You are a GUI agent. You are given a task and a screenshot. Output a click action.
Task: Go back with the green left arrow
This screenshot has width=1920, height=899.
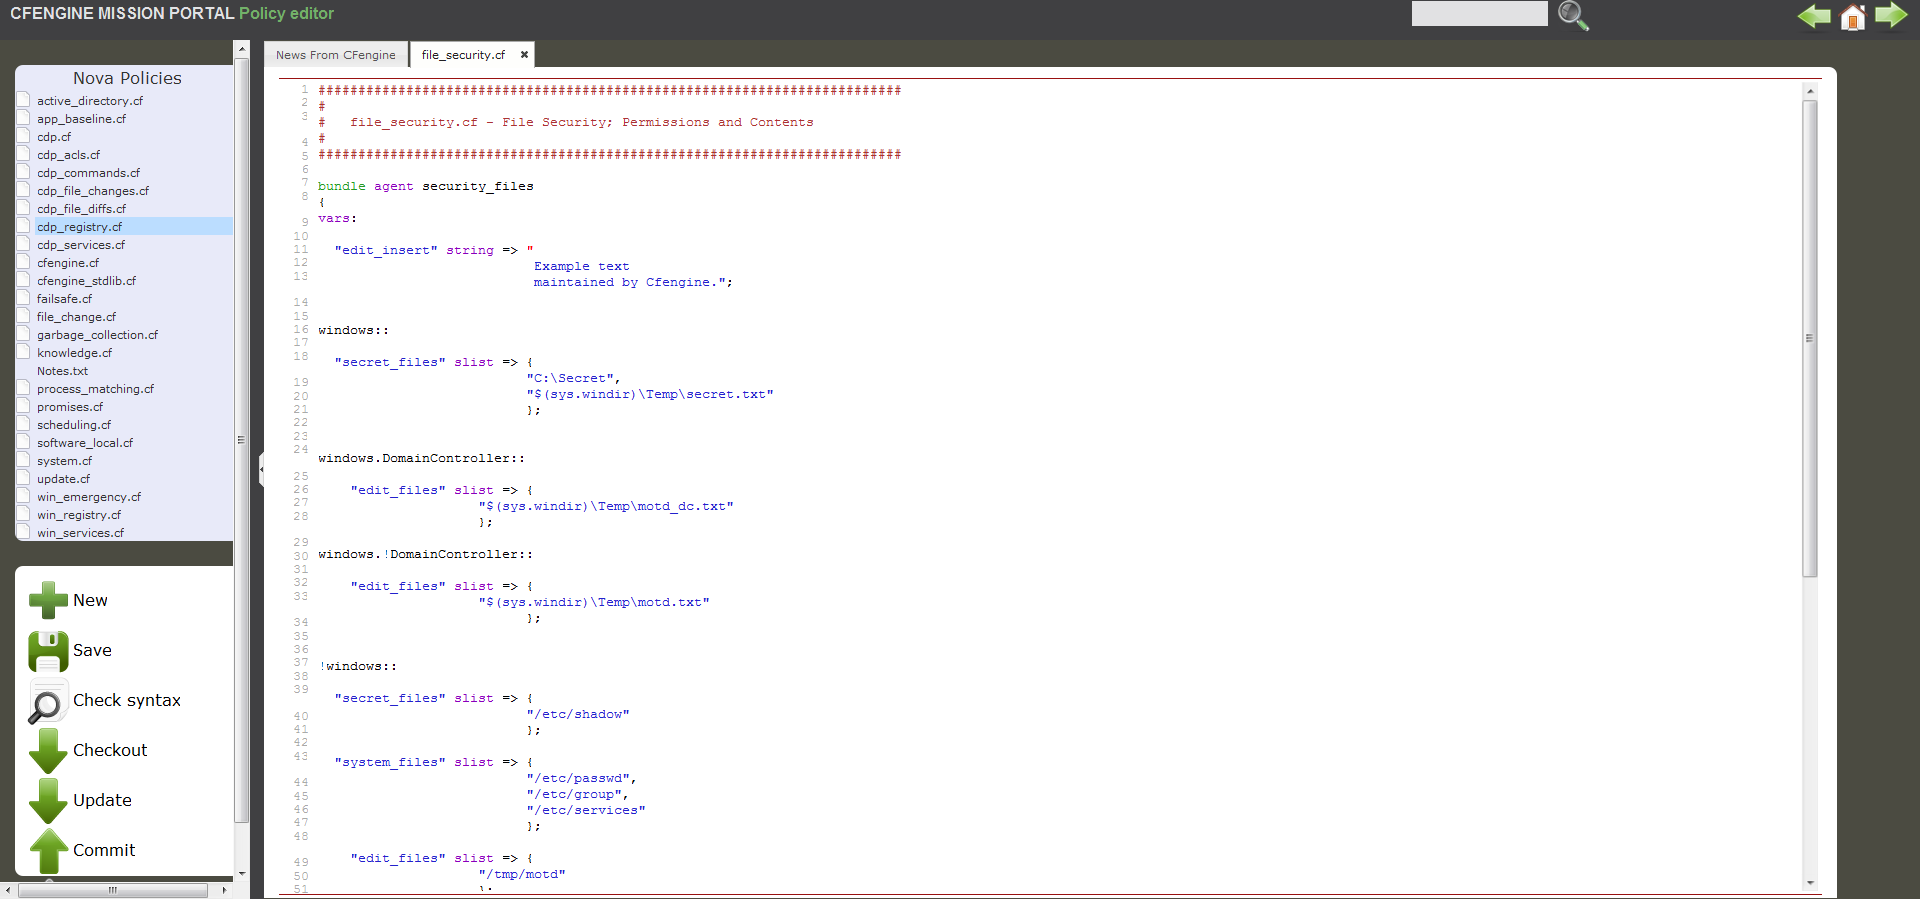[x=1814, y=16]
